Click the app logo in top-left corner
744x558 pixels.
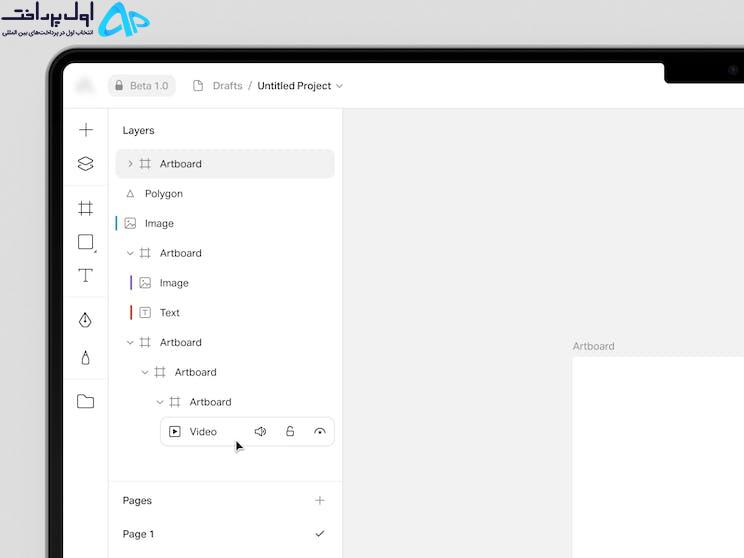85,85
